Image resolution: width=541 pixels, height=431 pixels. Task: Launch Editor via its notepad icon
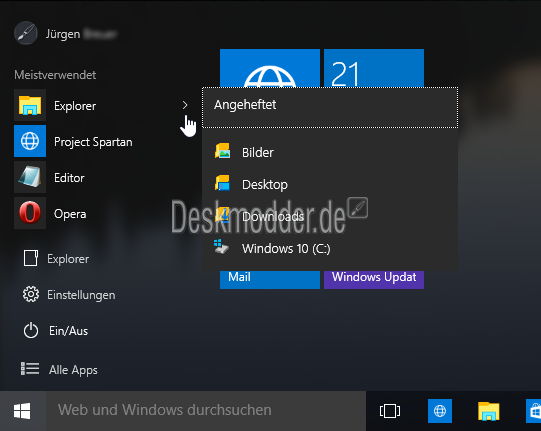(x=30, y=177)
